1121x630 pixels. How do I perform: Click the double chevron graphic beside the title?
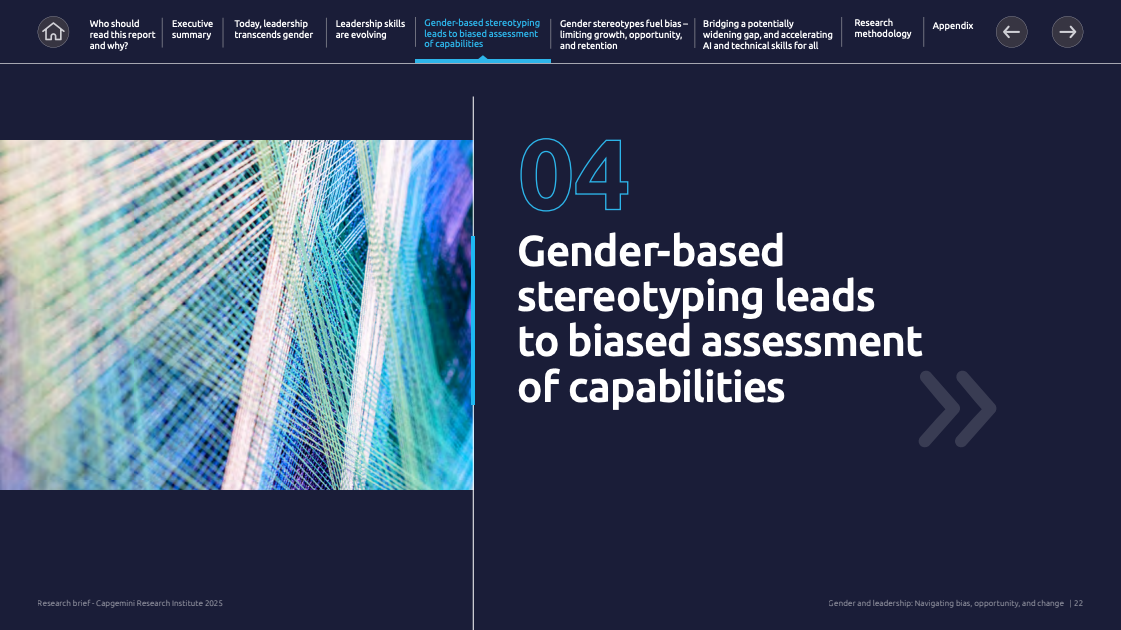tap(957, 408)
